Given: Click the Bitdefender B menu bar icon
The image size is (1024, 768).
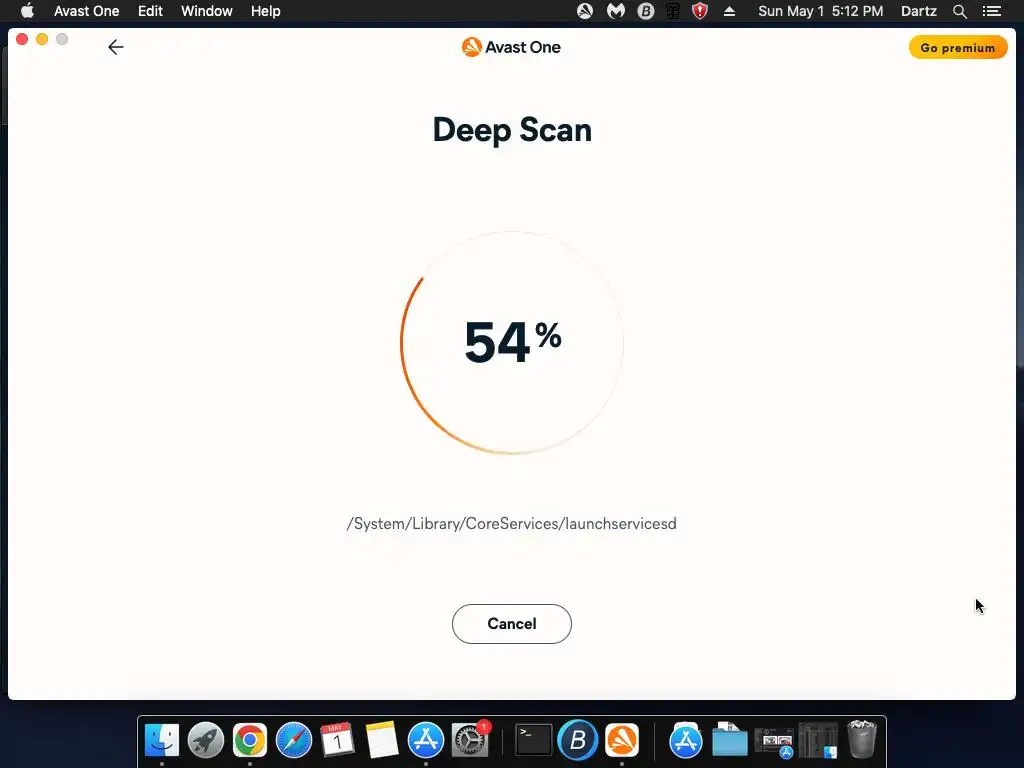Looking at the screenshot, I should (x=645, y=11).
